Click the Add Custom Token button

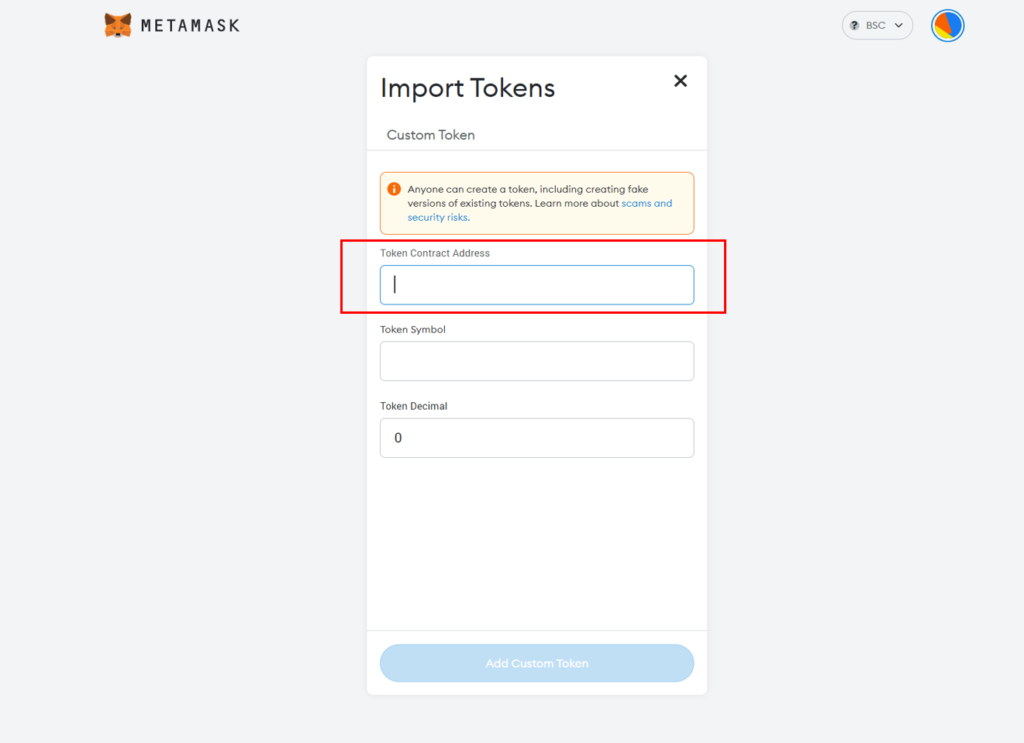point(537,663)
